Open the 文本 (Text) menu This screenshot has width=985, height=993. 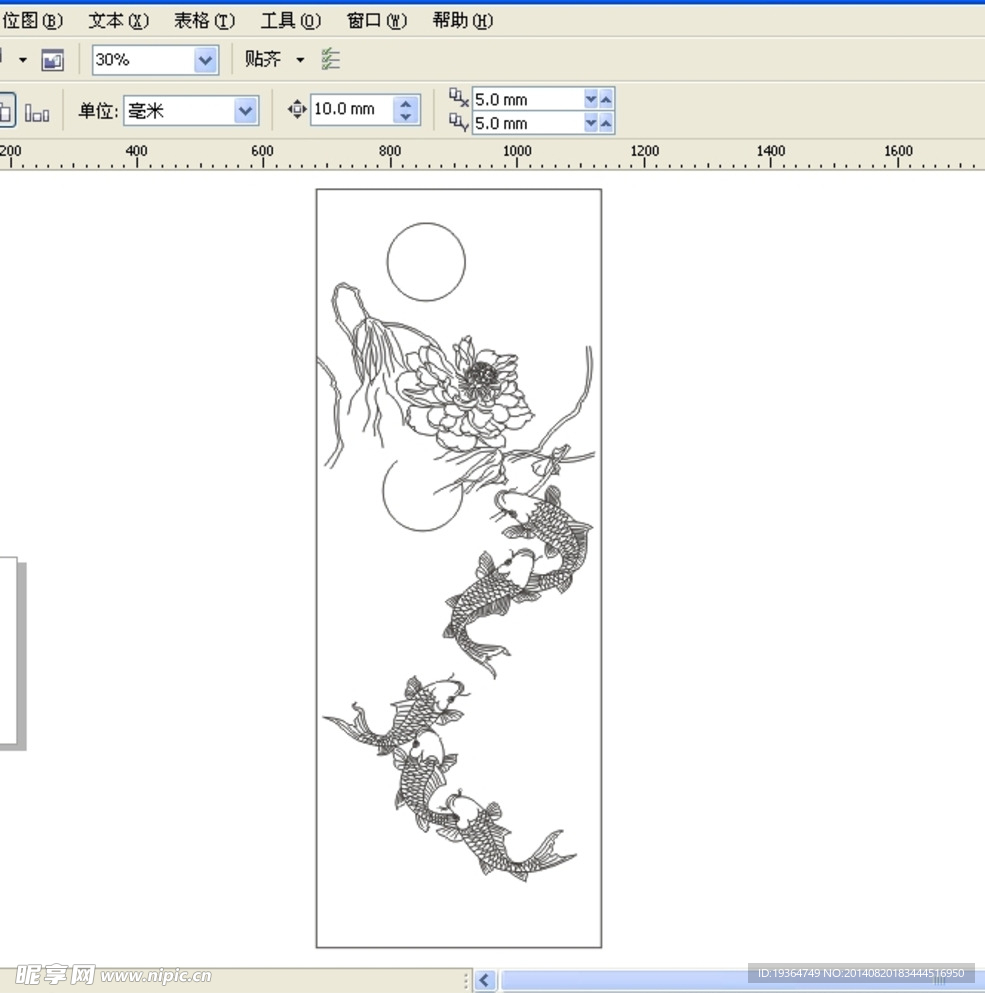pyautogui.click(x=118, y=20)
